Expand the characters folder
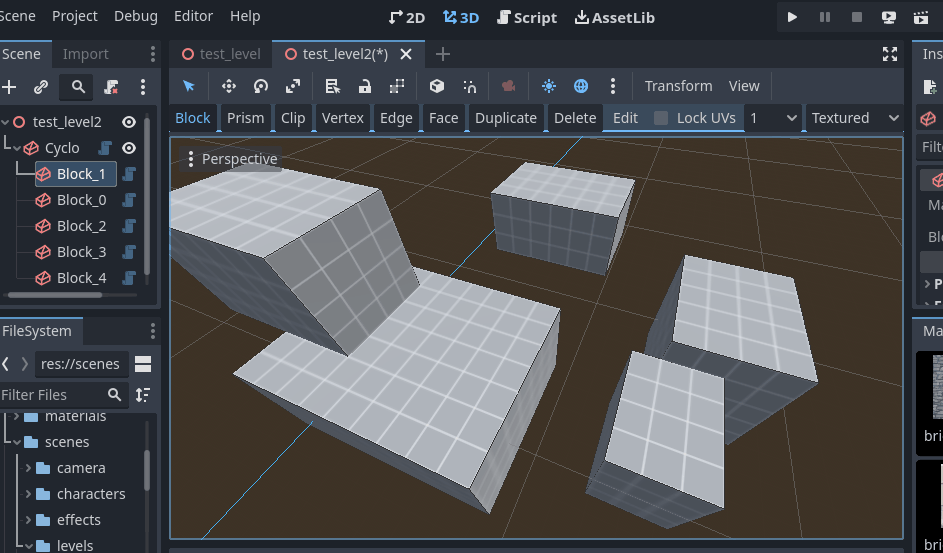Screen dimensions: 943x553 [x=28, y=493]
